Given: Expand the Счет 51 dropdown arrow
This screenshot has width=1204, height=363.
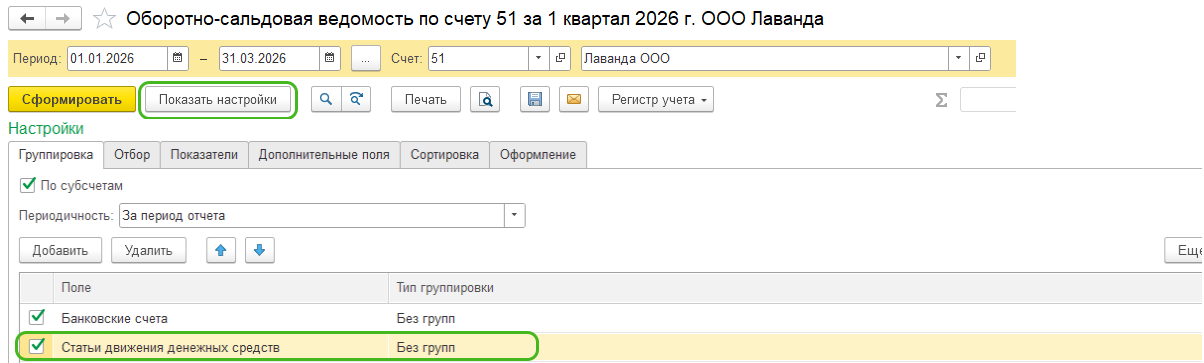Looking at the screenshot, I should click(538, 58).
